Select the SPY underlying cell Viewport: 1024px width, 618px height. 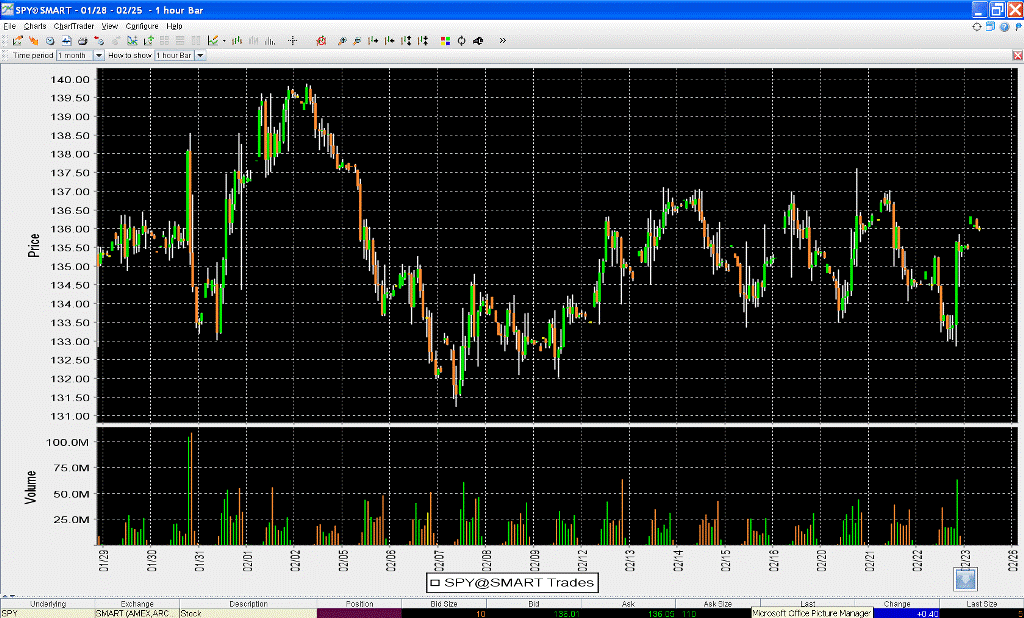coord(48,613)
